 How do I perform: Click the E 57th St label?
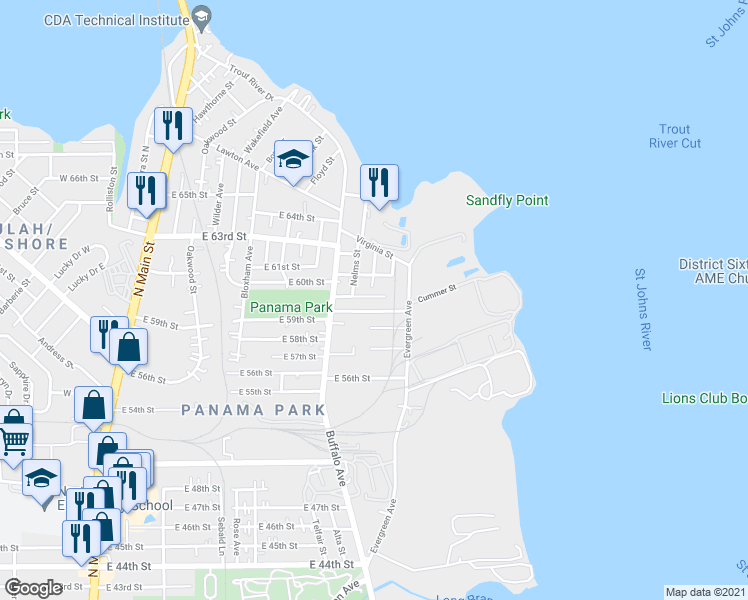click(300, 357)
